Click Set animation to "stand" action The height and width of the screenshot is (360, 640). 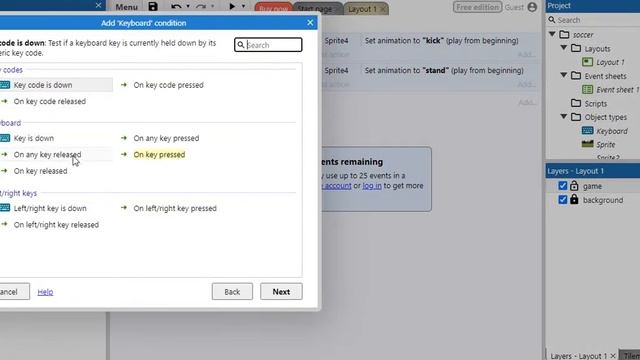coord(444,70)
